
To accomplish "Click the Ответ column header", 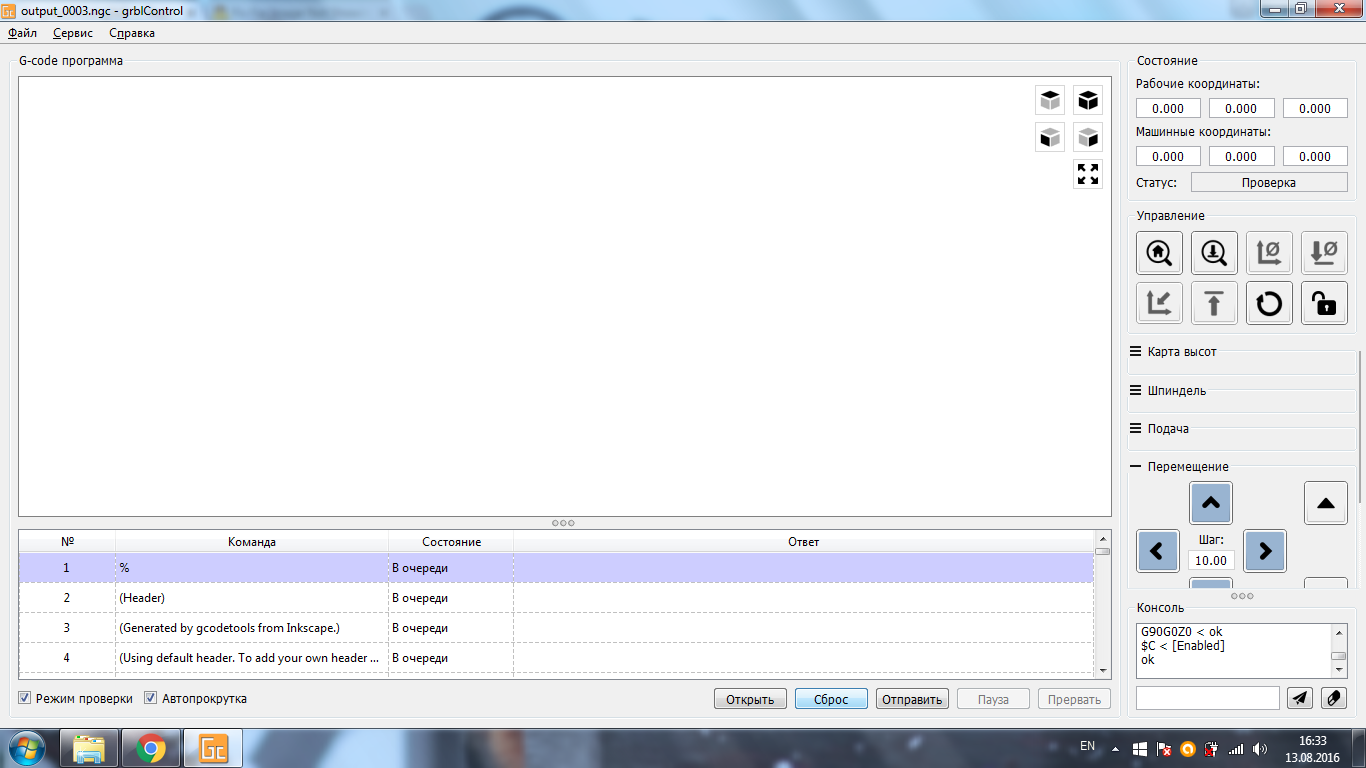I will (803, 542).
